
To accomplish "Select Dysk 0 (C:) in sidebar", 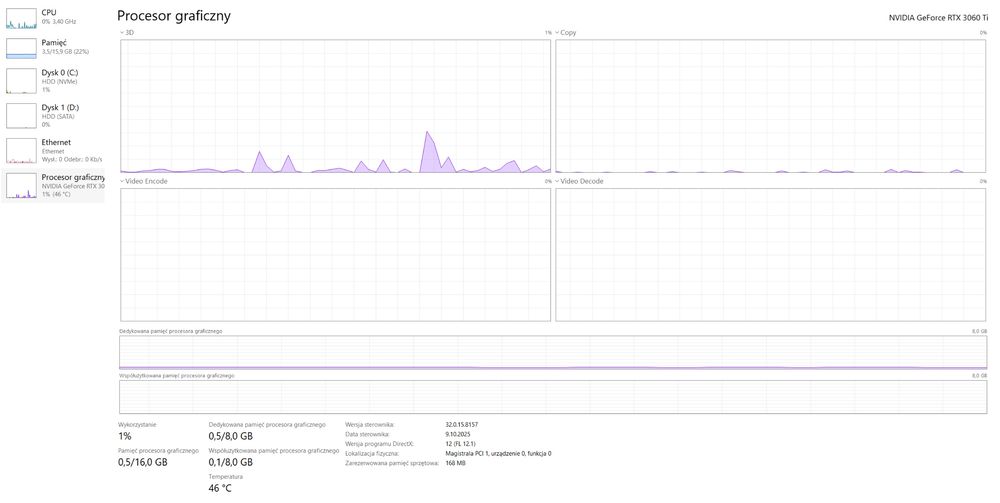I will click(x=52, y=80).
